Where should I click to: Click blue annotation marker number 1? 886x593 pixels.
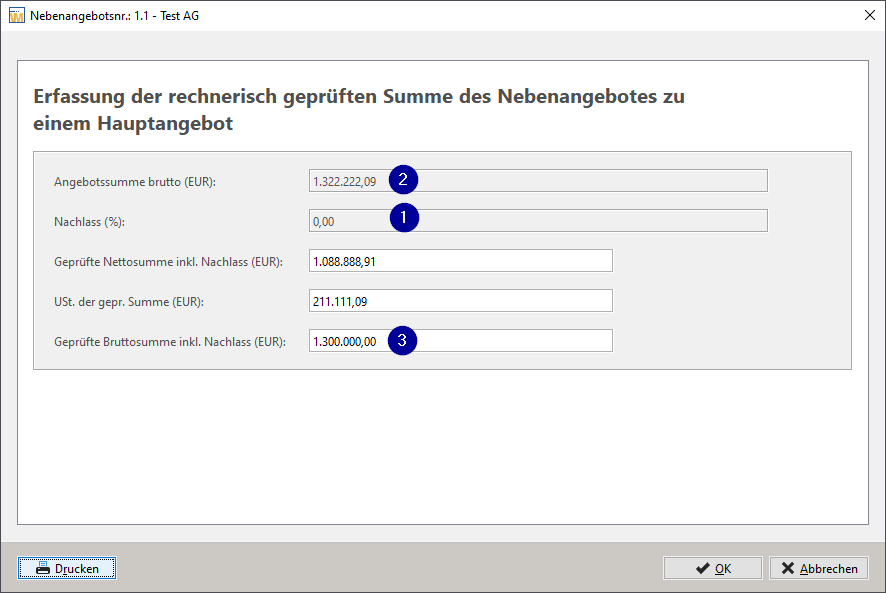click(404, 218)
